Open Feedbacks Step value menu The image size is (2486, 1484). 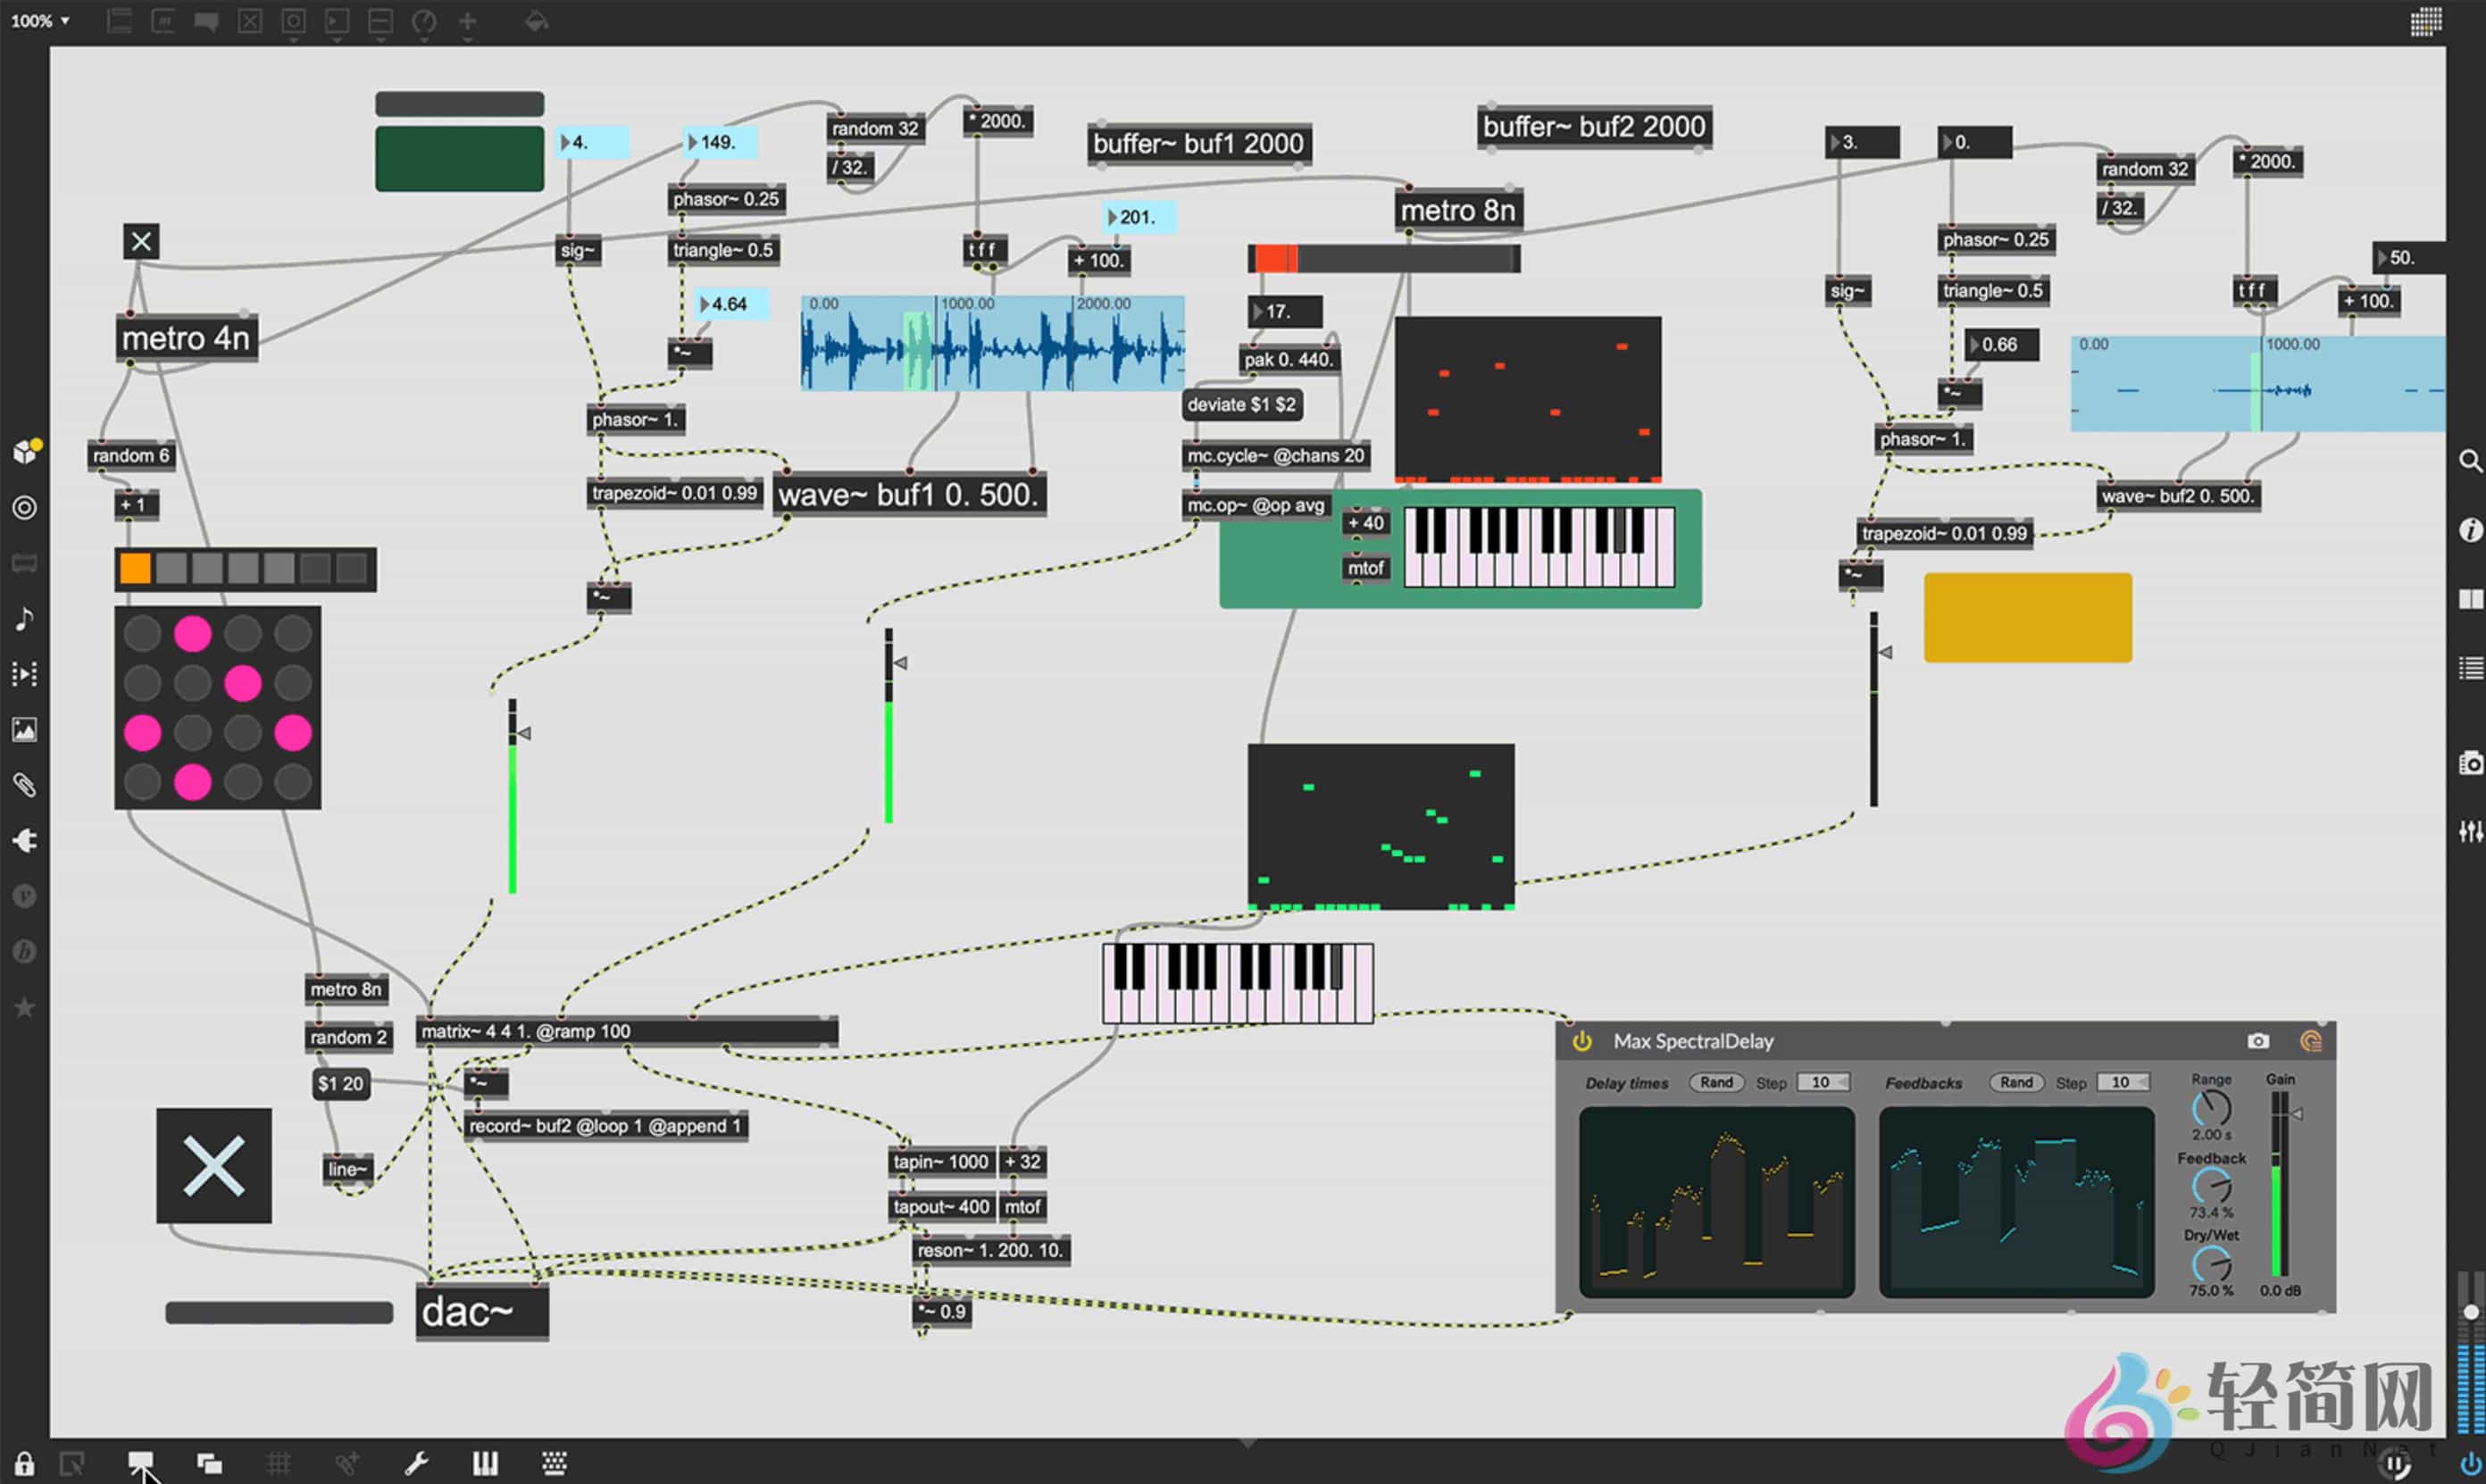coord(2123,1082)
